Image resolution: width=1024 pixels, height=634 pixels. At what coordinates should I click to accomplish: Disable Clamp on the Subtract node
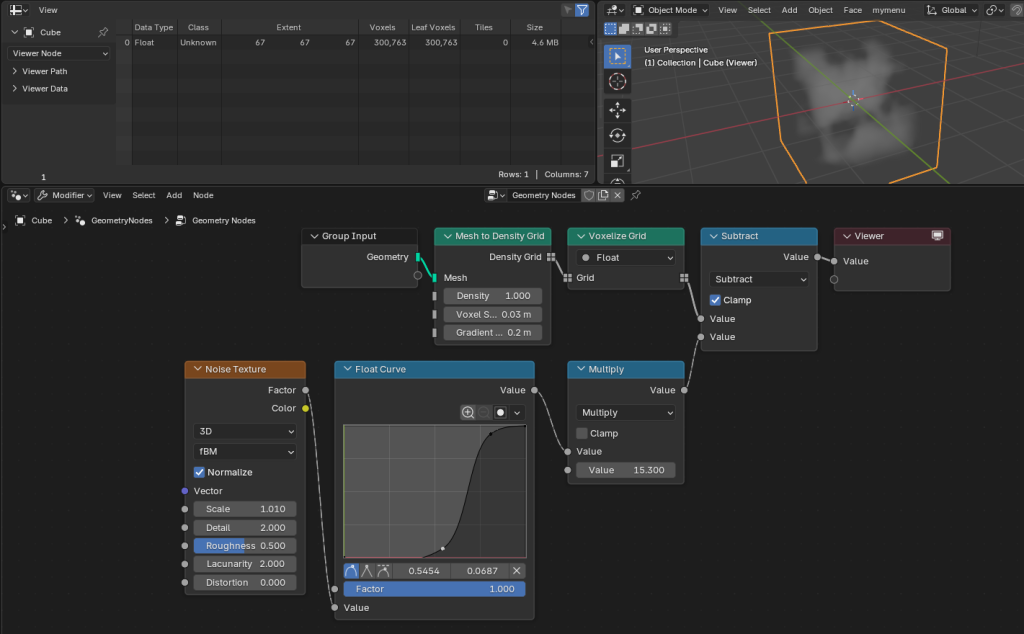point(713,299)
